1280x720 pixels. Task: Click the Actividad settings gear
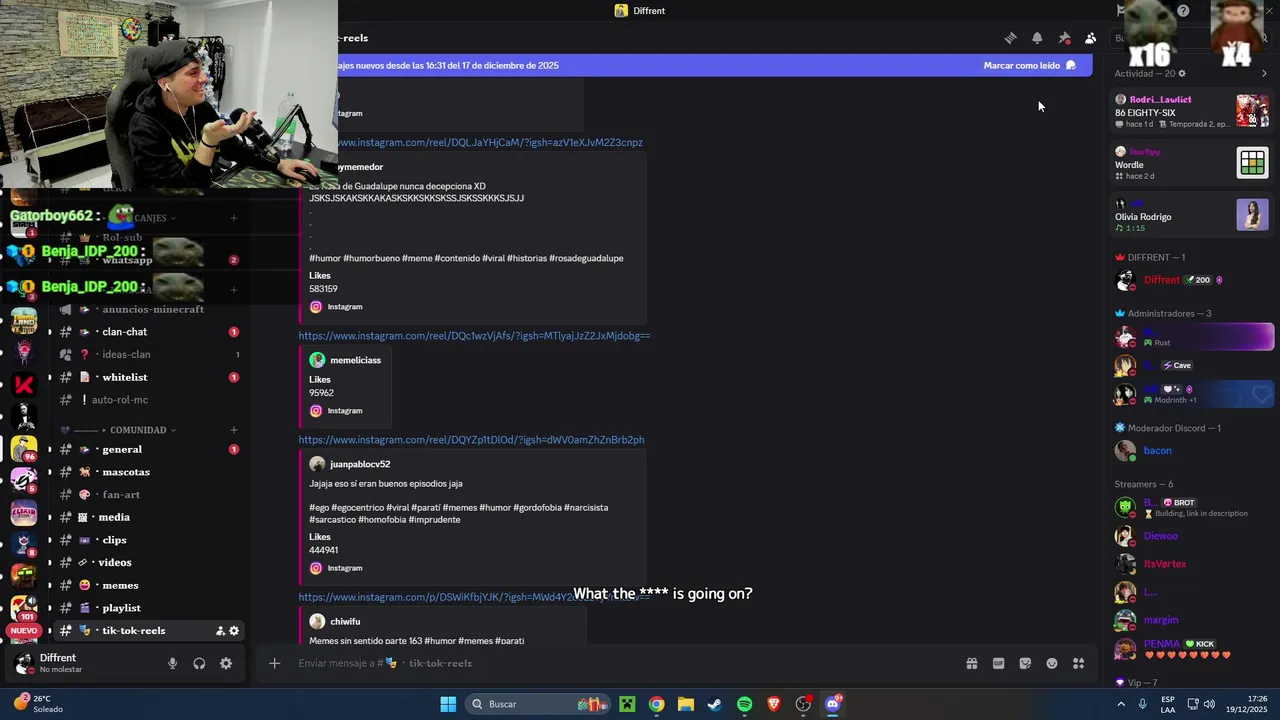click(x=1182, y=73)
